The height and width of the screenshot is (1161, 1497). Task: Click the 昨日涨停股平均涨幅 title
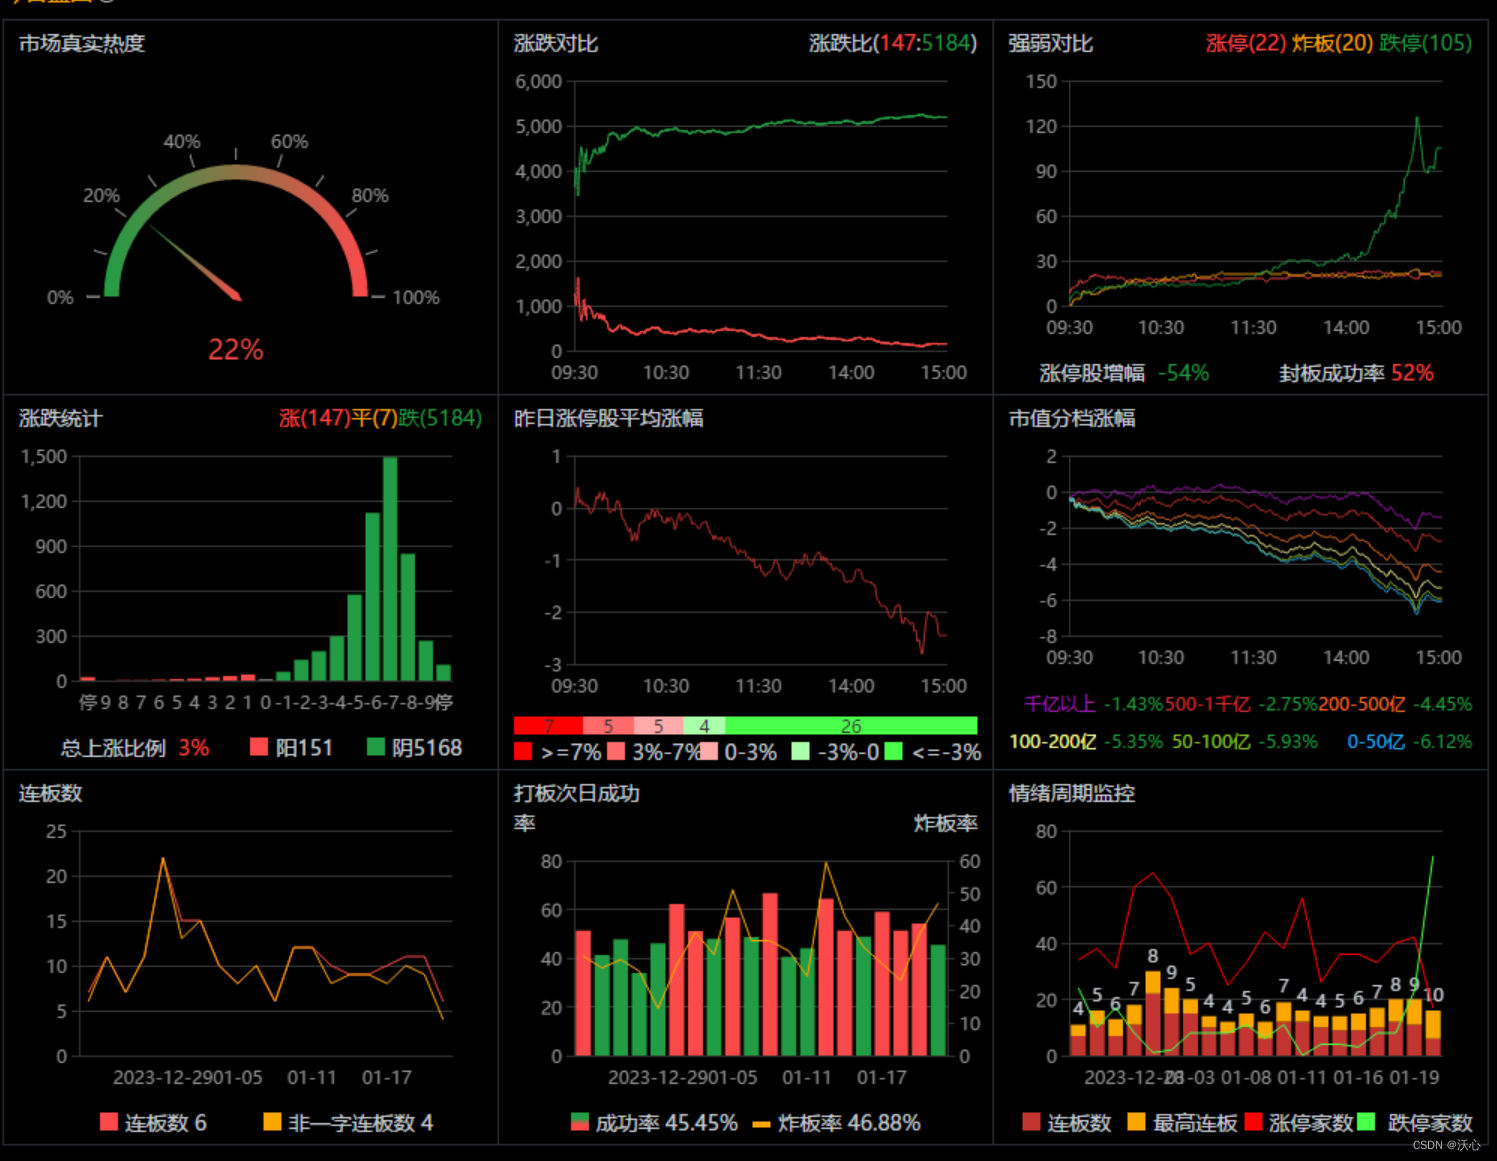coord(609,419)
